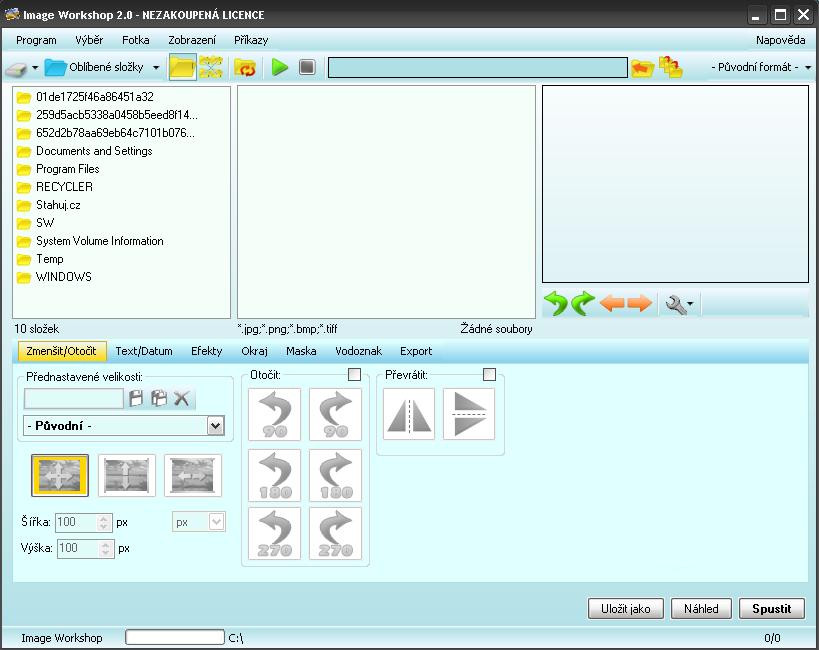Switch to the Text/Datum tab
Screen dimensions: 819x650
(x=144, y=351)
